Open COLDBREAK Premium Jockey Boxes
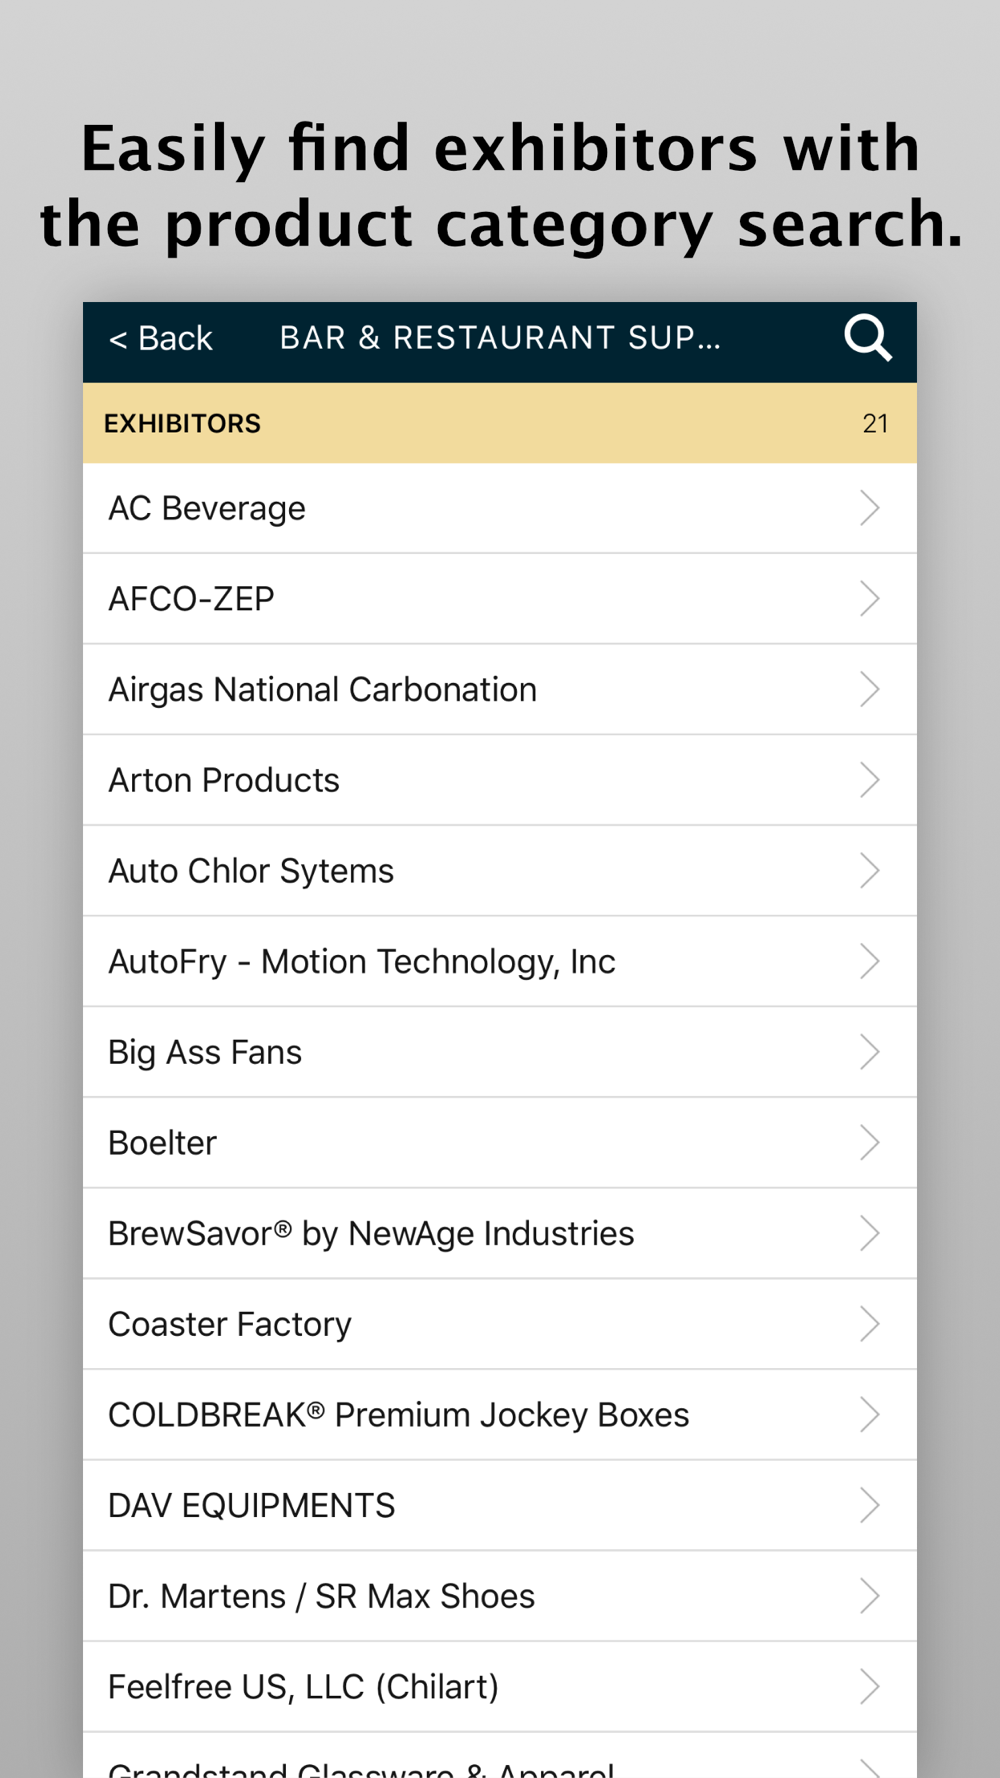 tap(398, 1415)
